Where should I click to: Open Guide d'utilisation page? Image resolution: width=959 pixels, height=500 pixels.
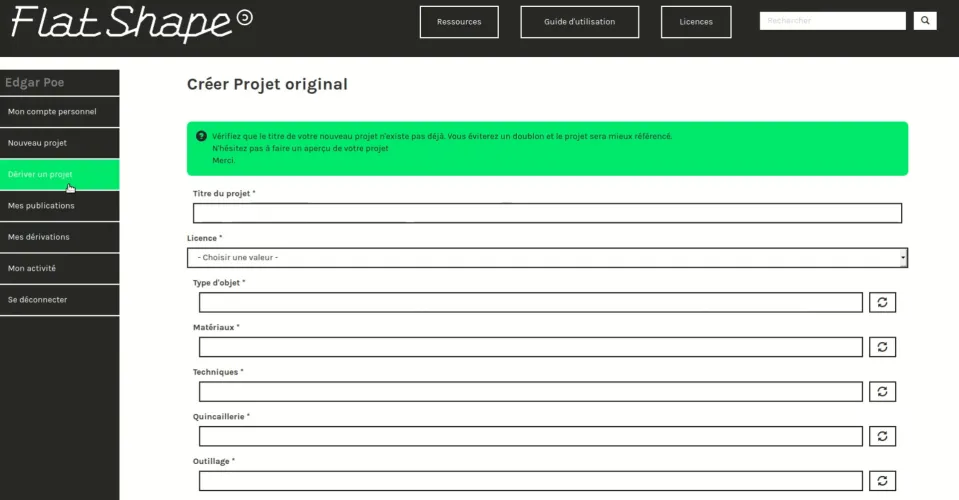579,22
